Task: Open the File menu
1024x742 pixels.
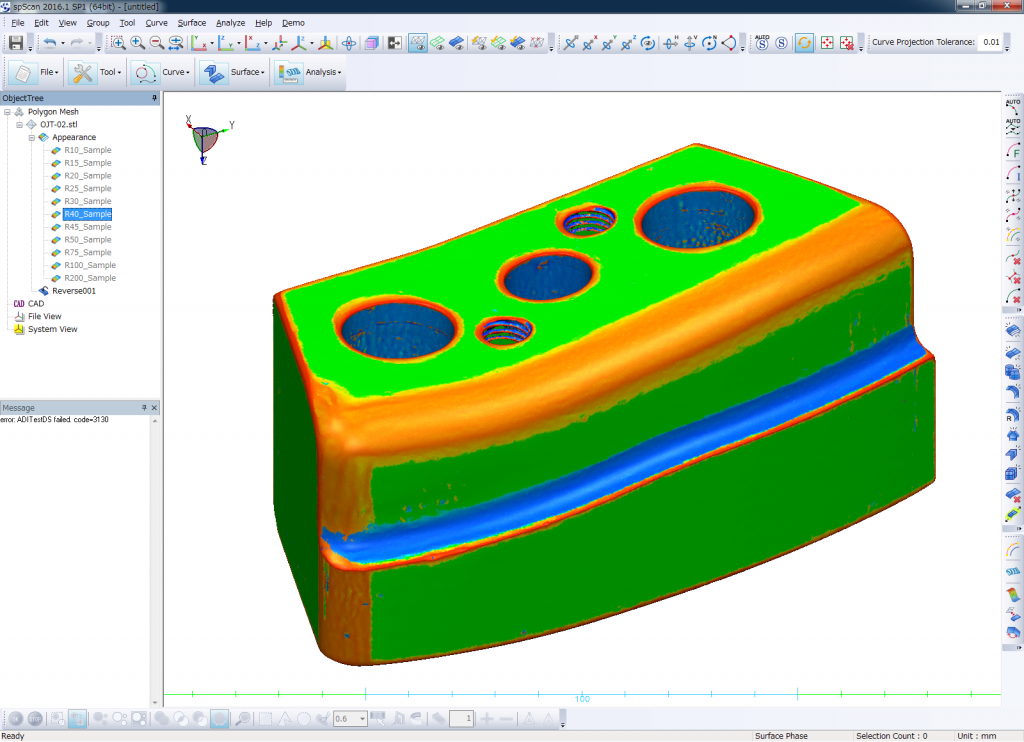Action: 18,23
